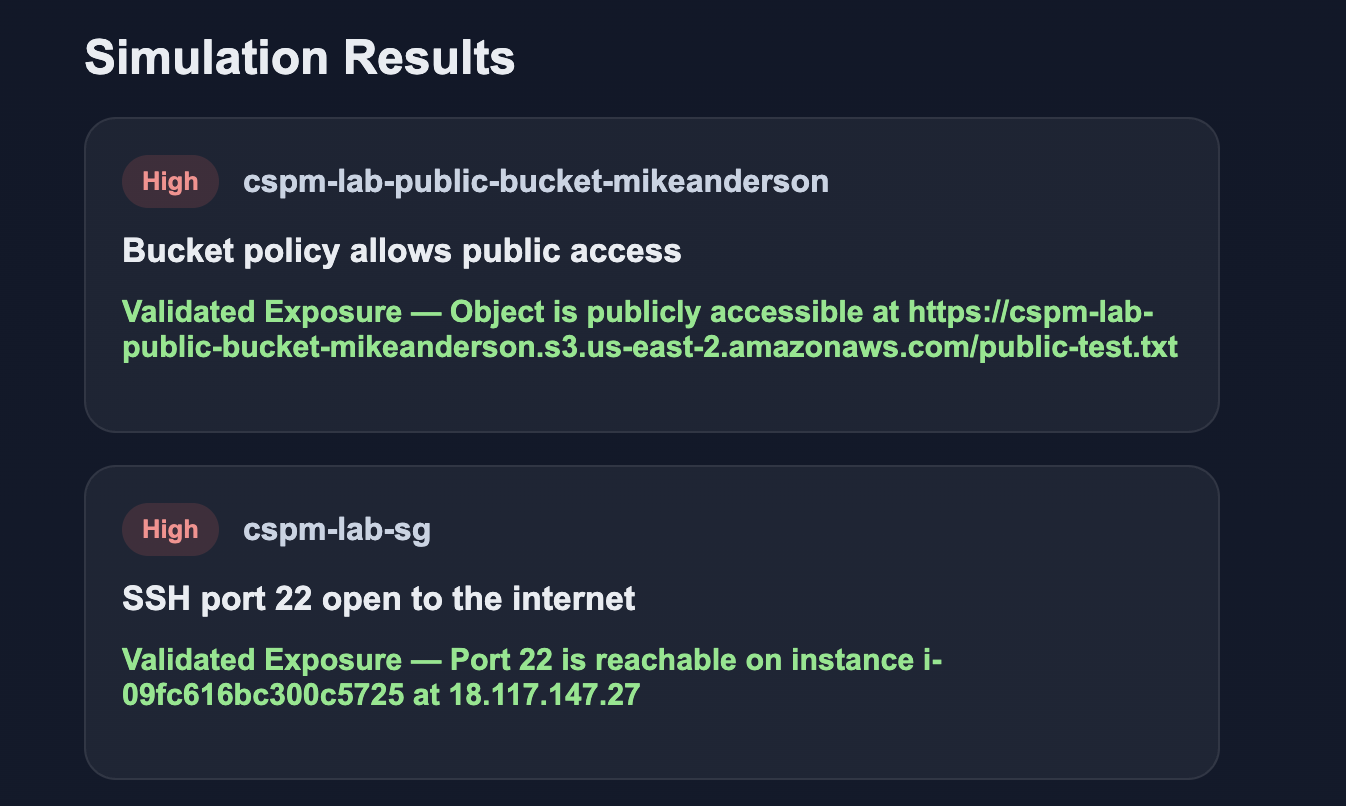
Task: Select the cspm-lab-sg resource name
Action: 337,530
